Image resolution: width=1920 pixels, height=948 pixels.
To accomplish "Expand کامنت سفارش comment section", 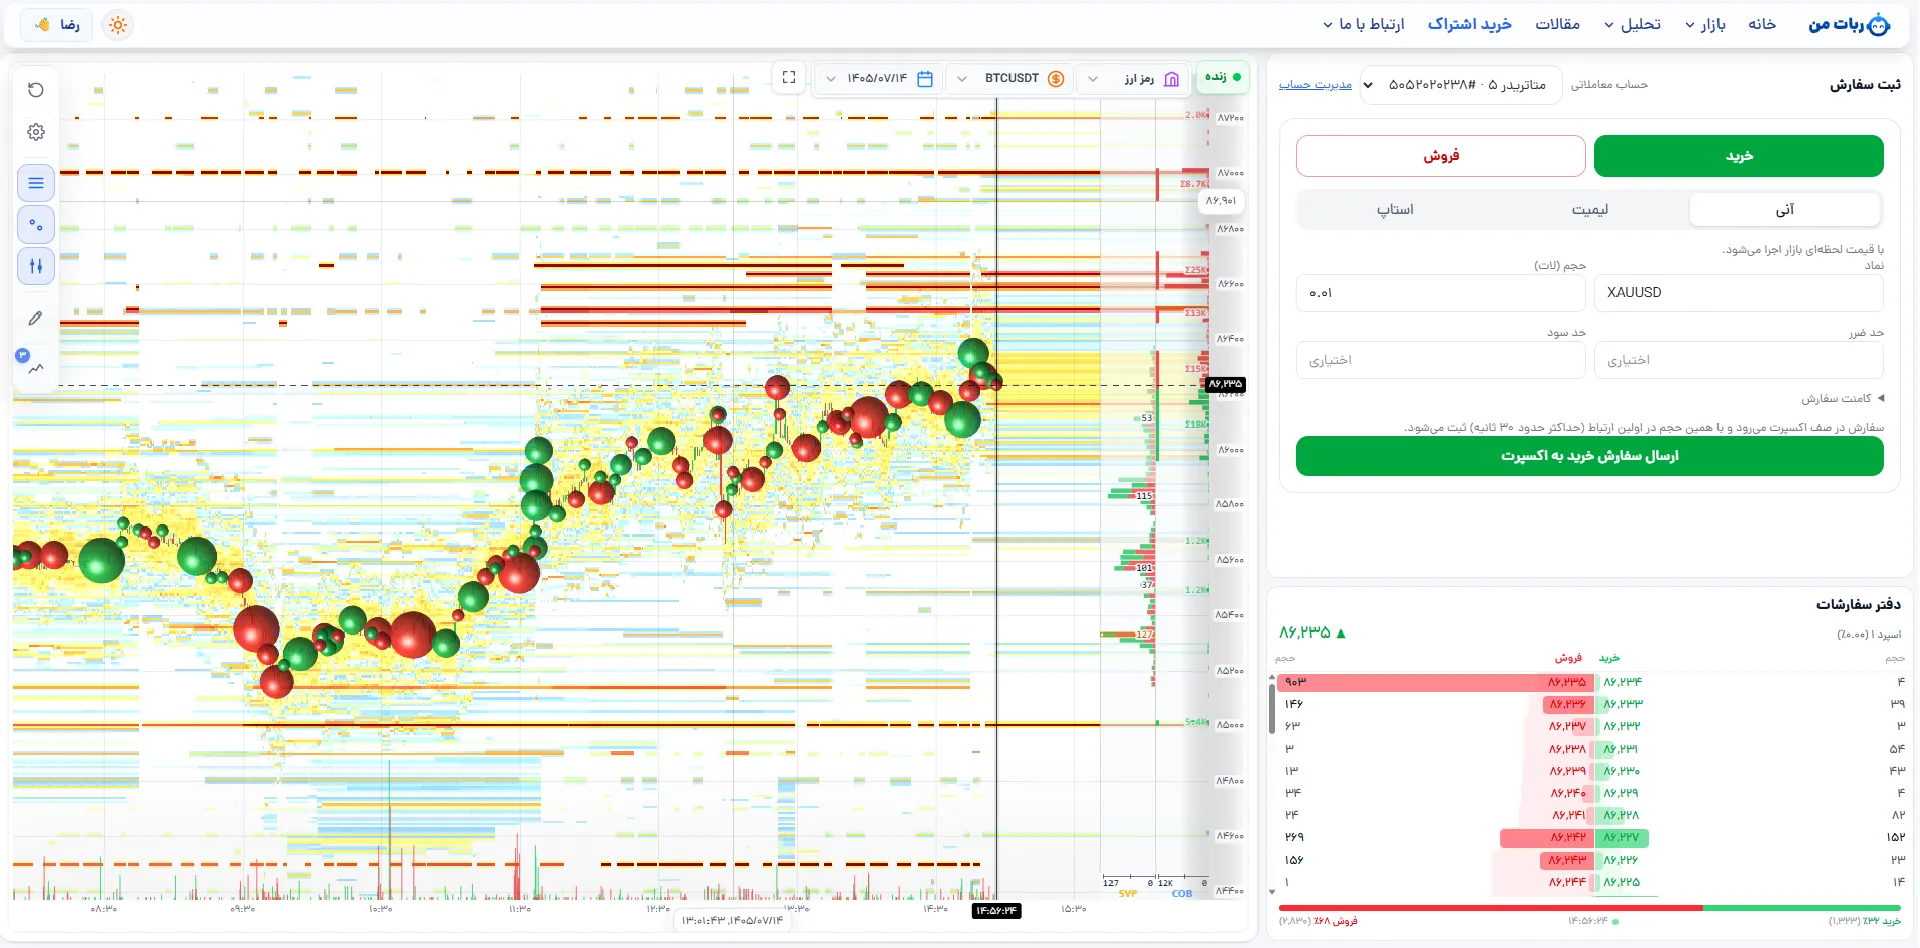I will 1843,398.
